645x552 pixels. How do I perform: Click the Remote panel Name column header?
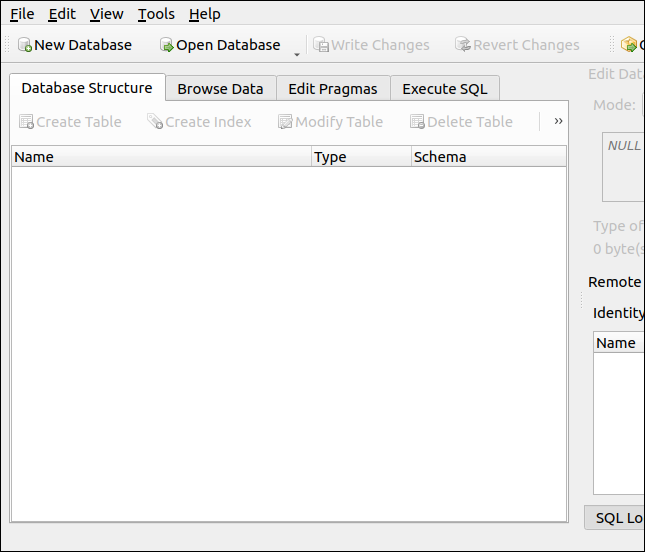click(x=619, y=343)
